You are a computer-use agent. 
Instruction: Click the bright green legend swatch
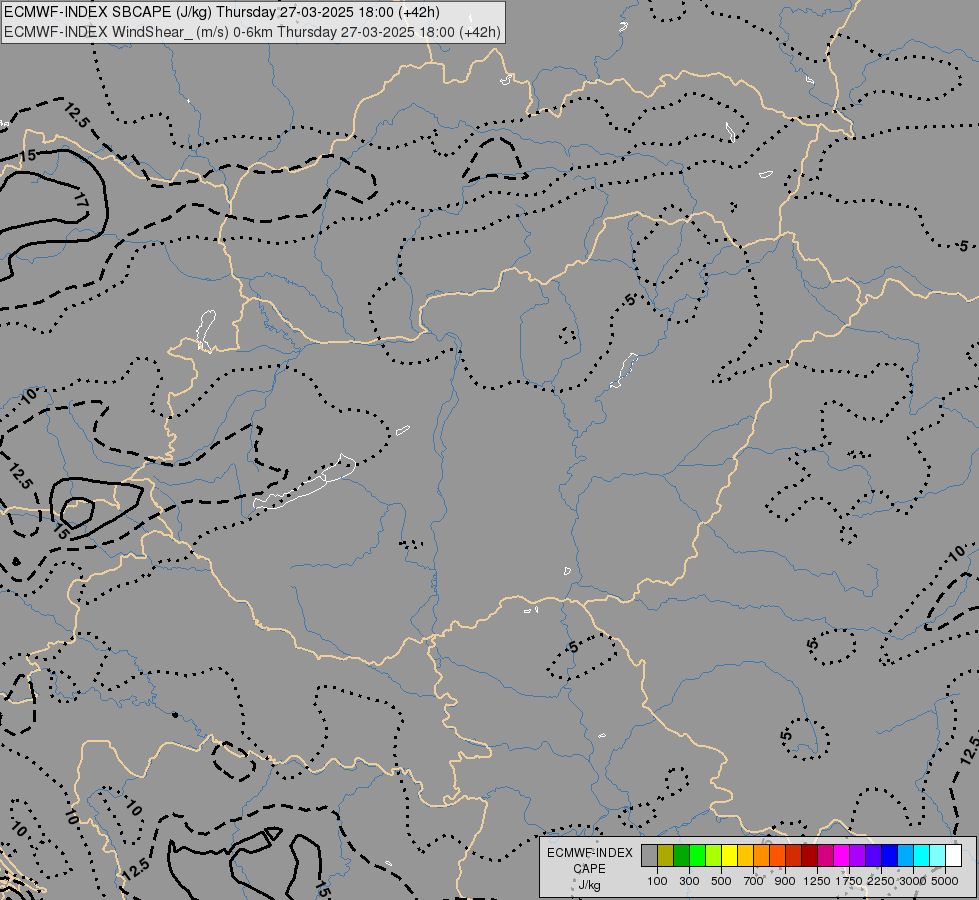(698, 856)
